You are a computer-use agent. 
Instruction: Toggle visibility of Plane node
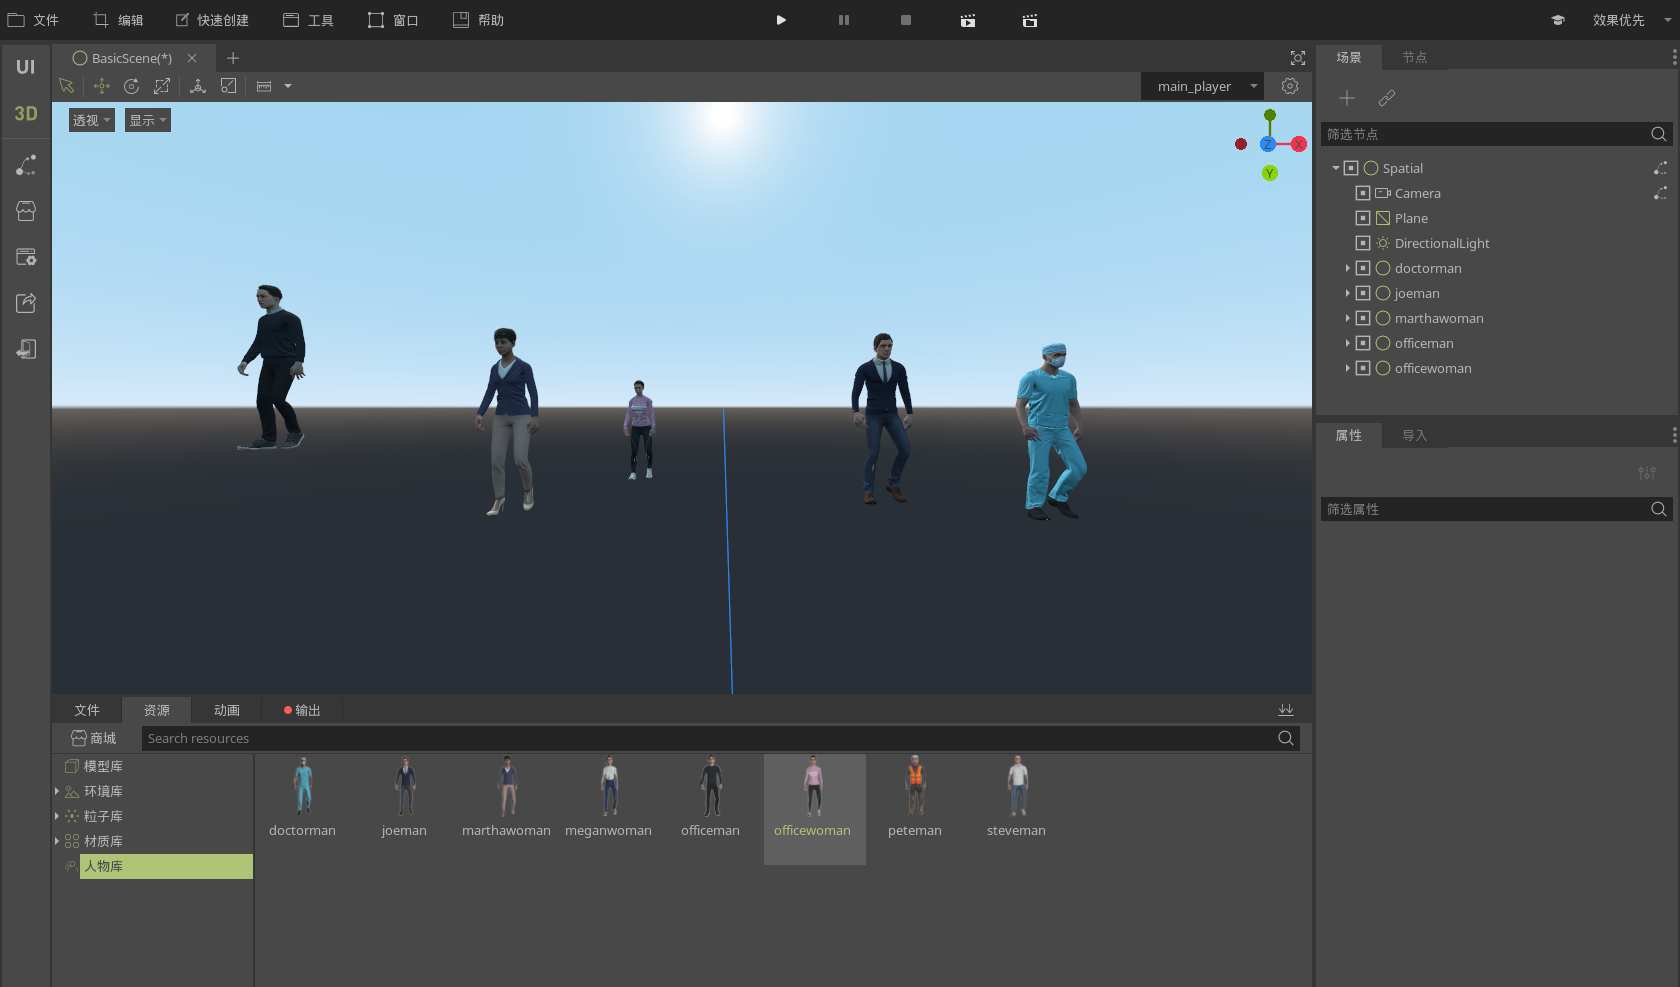[x=1363, y=218]
